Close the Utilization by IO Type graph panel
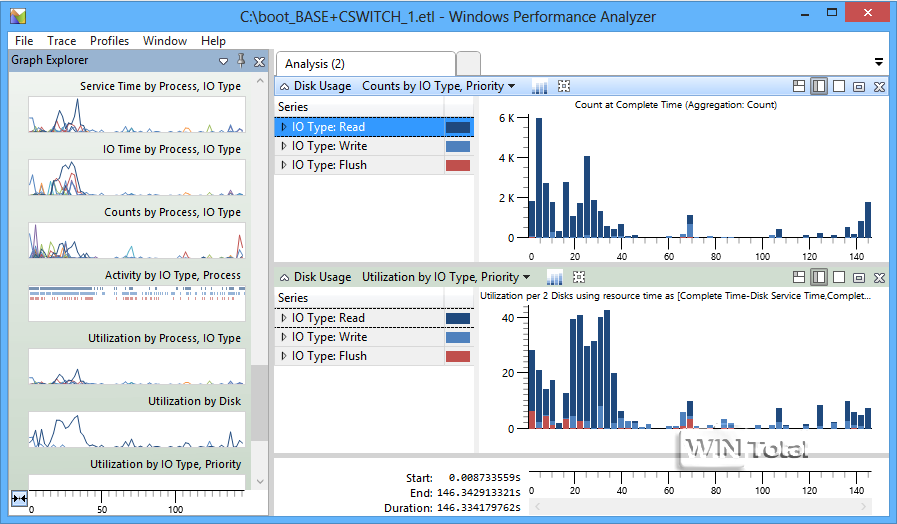 [879, 278]
